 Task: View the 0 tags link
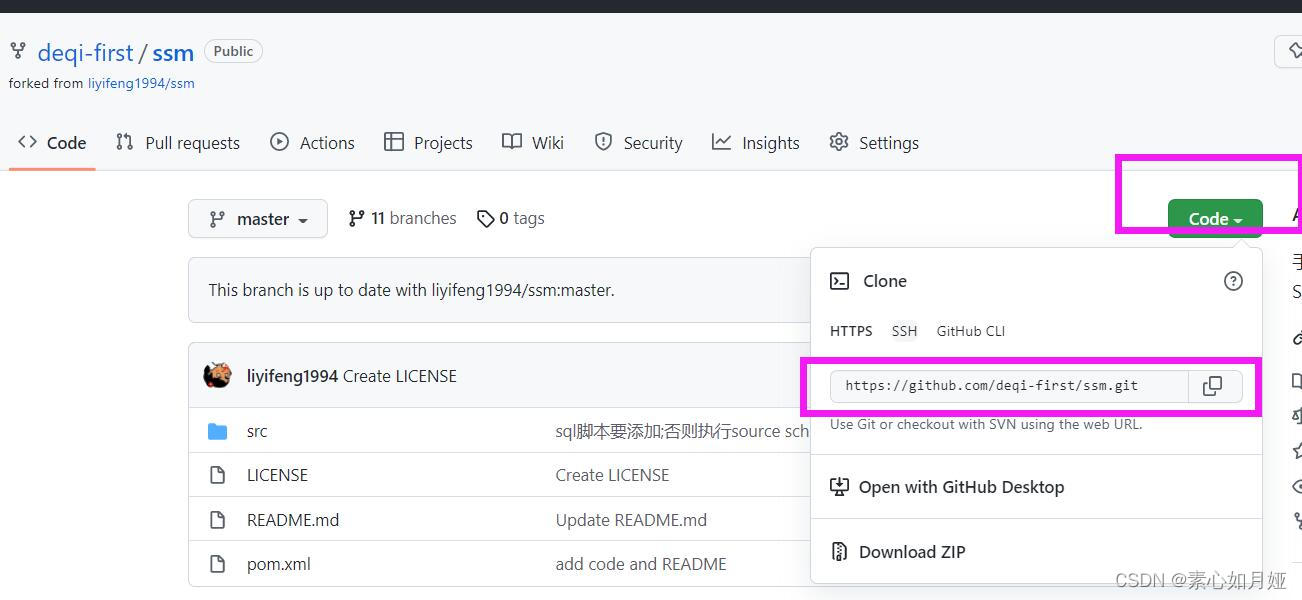pyautogui.click(x=511, y=218)
